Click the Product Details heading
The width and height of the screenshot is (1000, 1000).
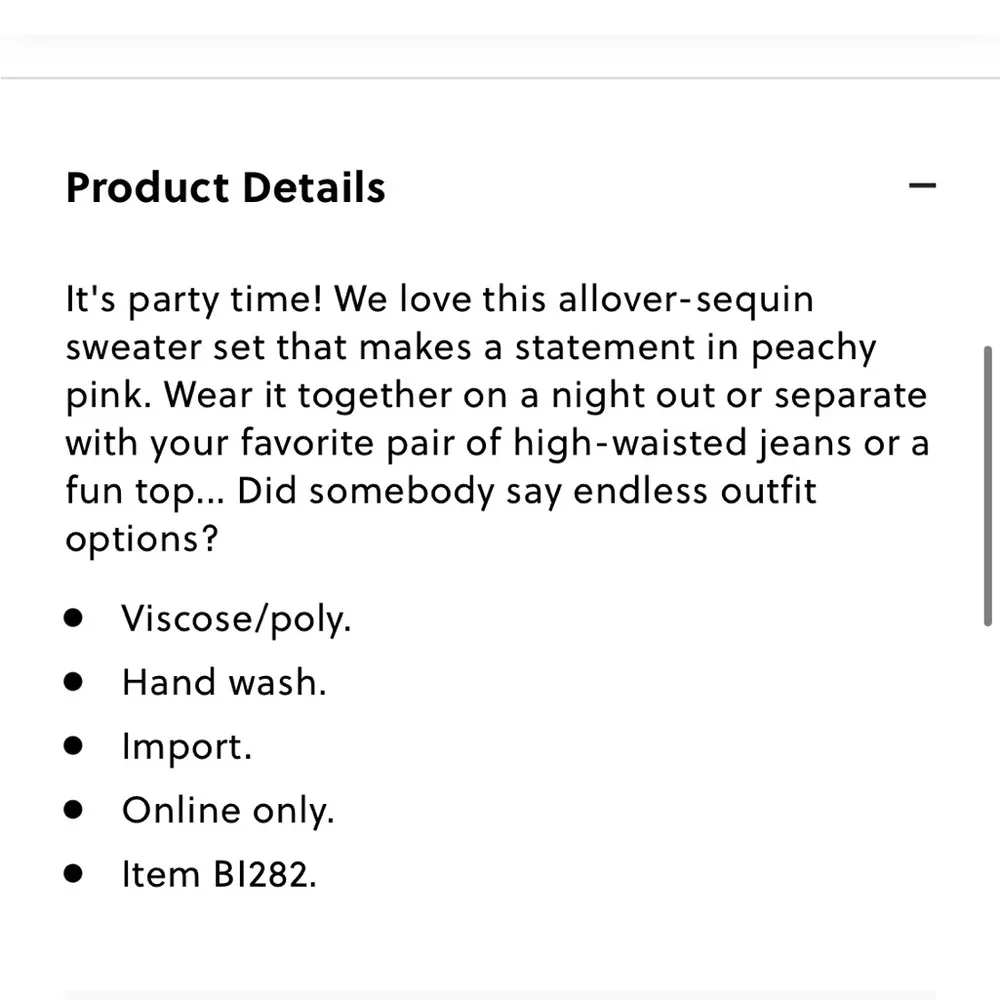(x=225, y=188)
